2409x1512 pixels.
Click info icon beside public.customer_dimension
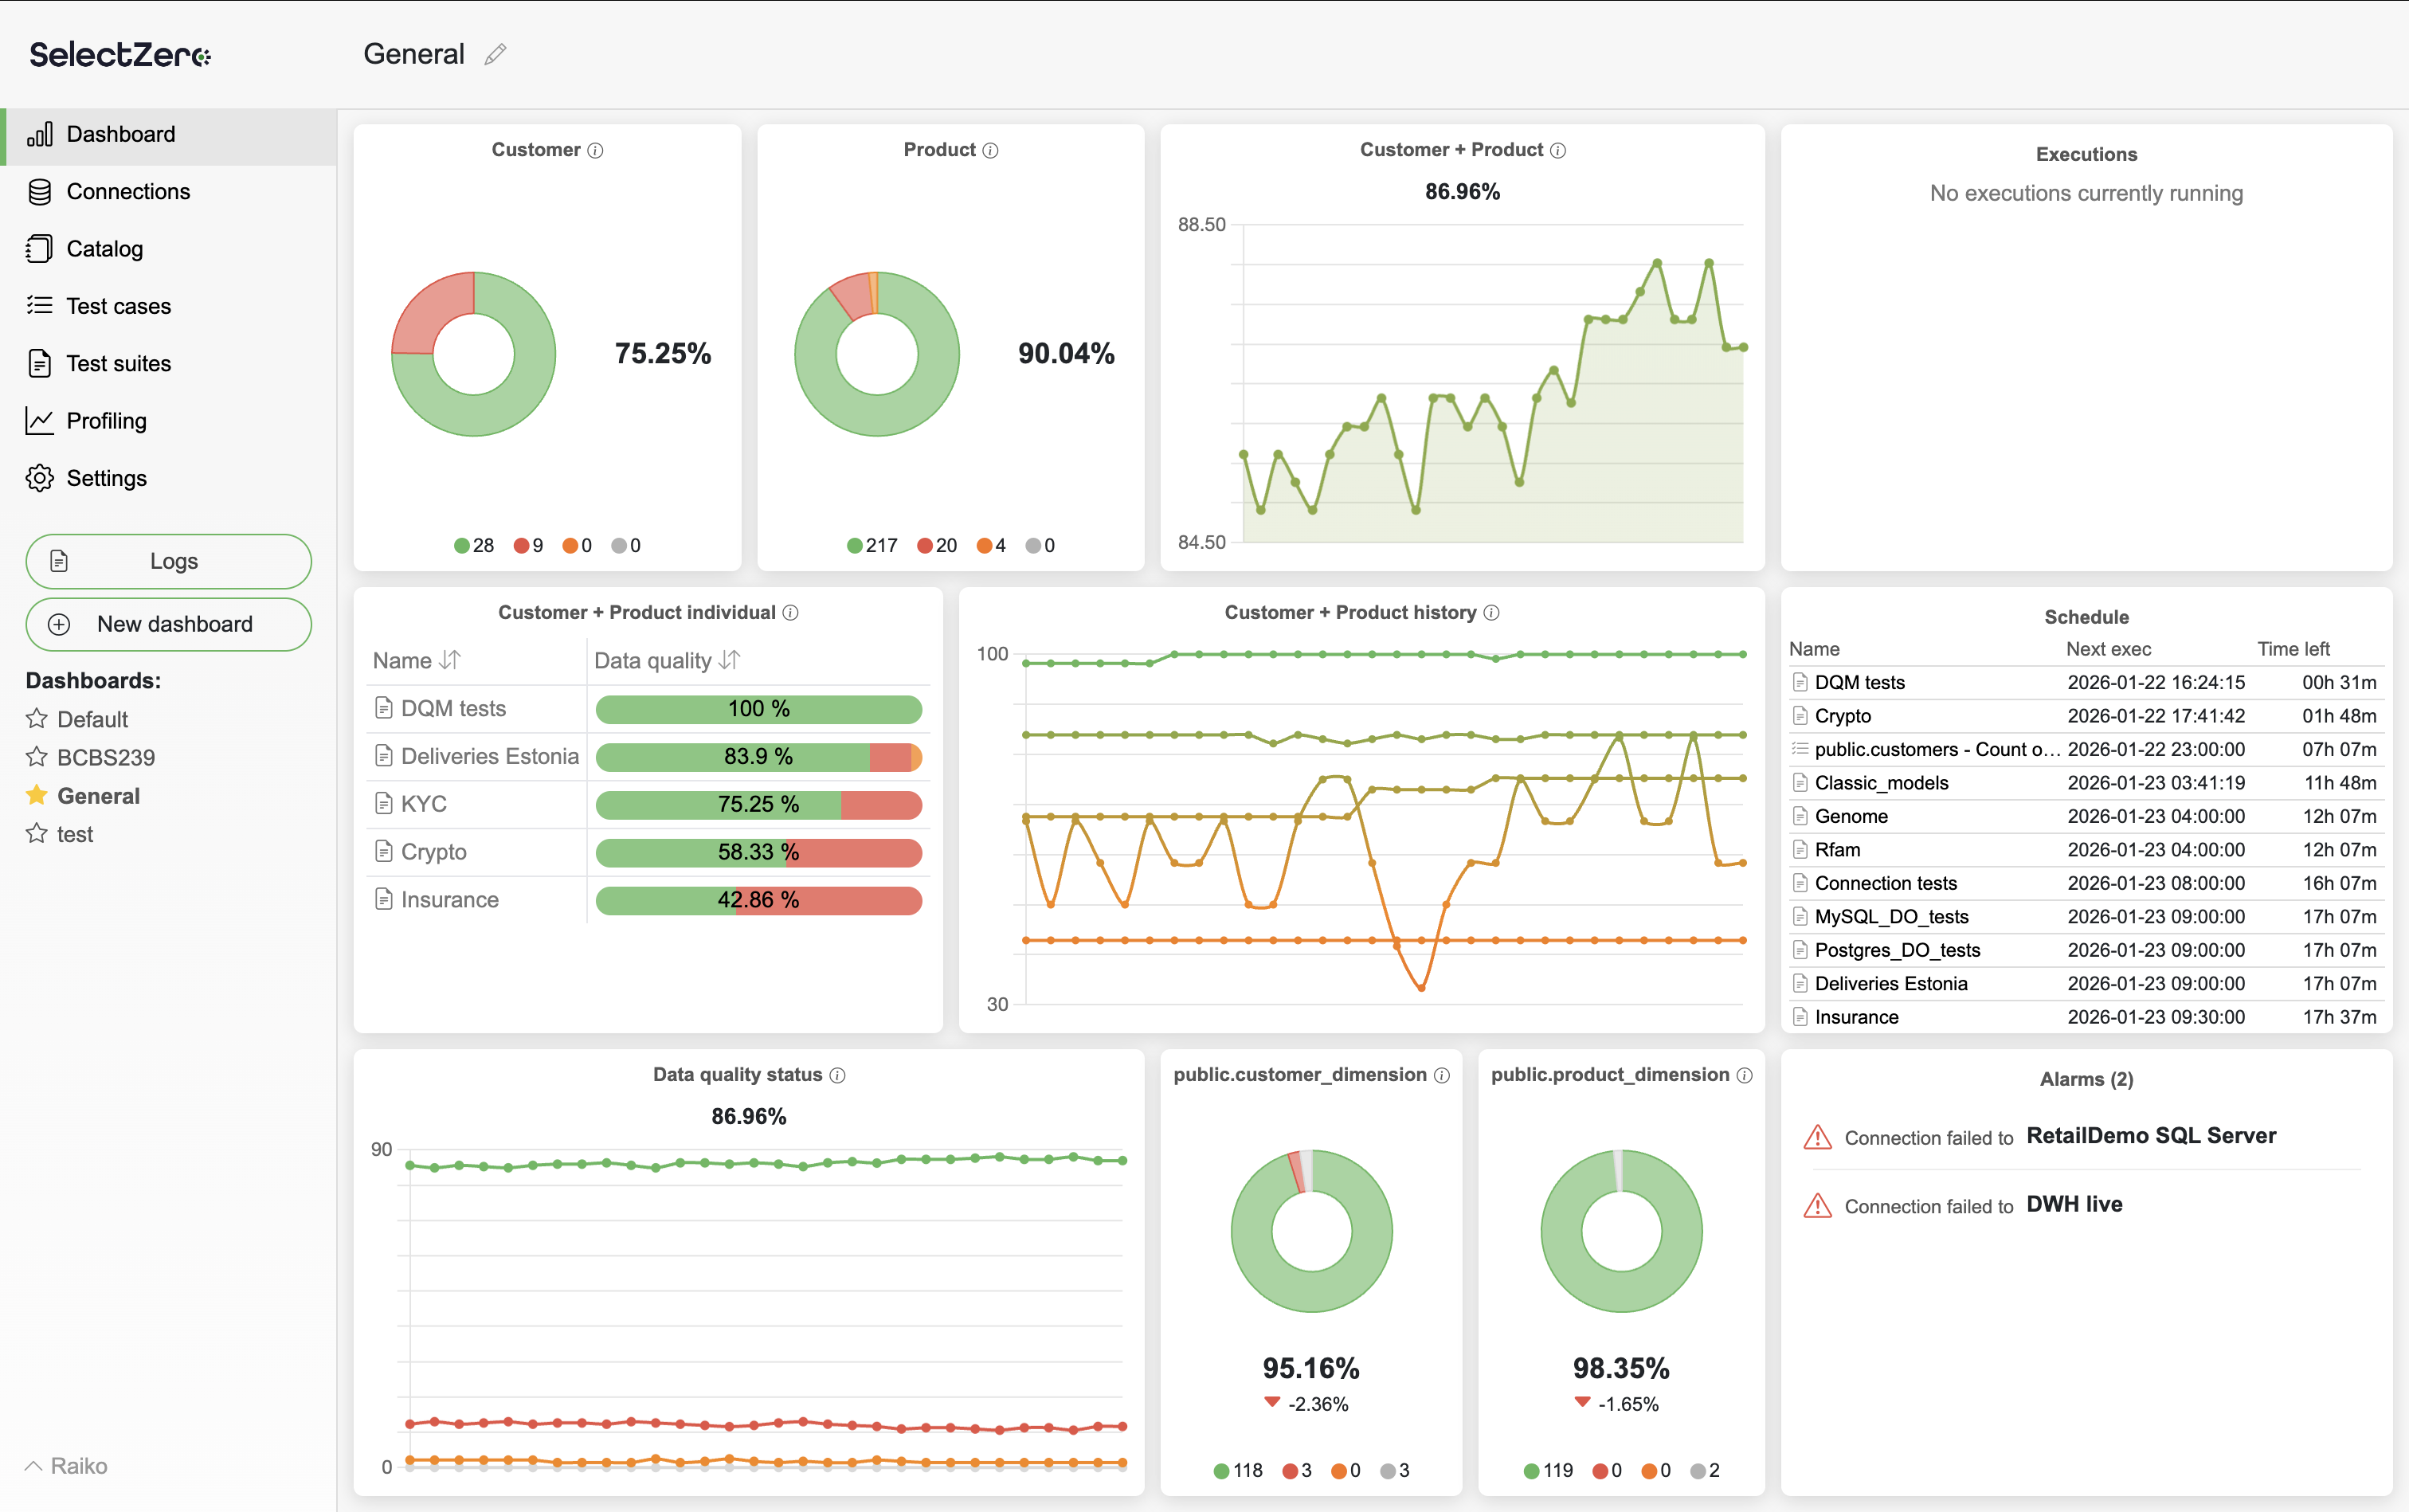[1442, 1075]
